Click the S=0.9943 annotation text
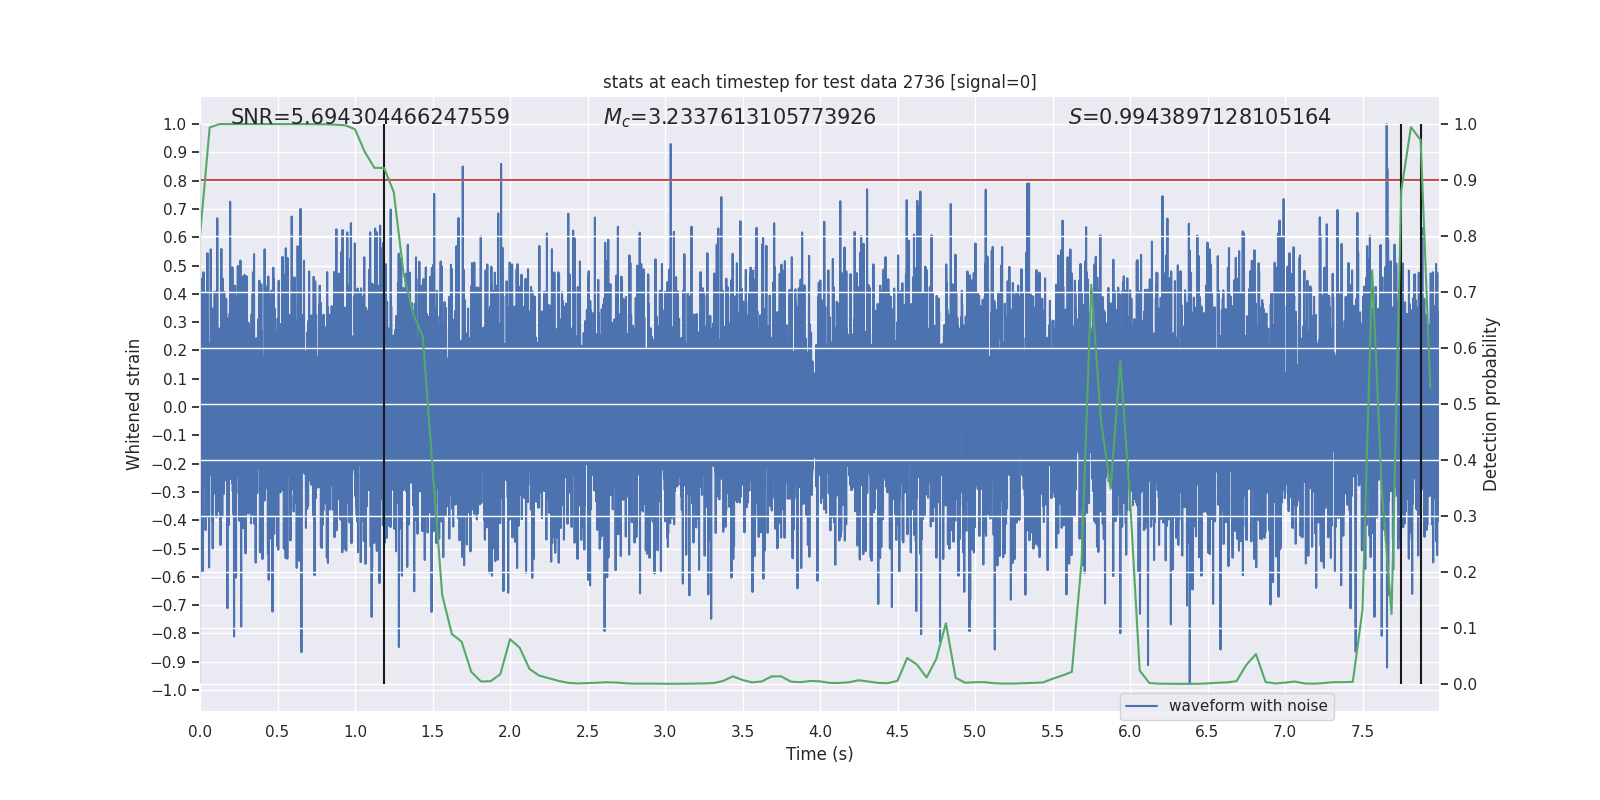The width and height of the screenshot is (1600, 800). click(1200, 117)
